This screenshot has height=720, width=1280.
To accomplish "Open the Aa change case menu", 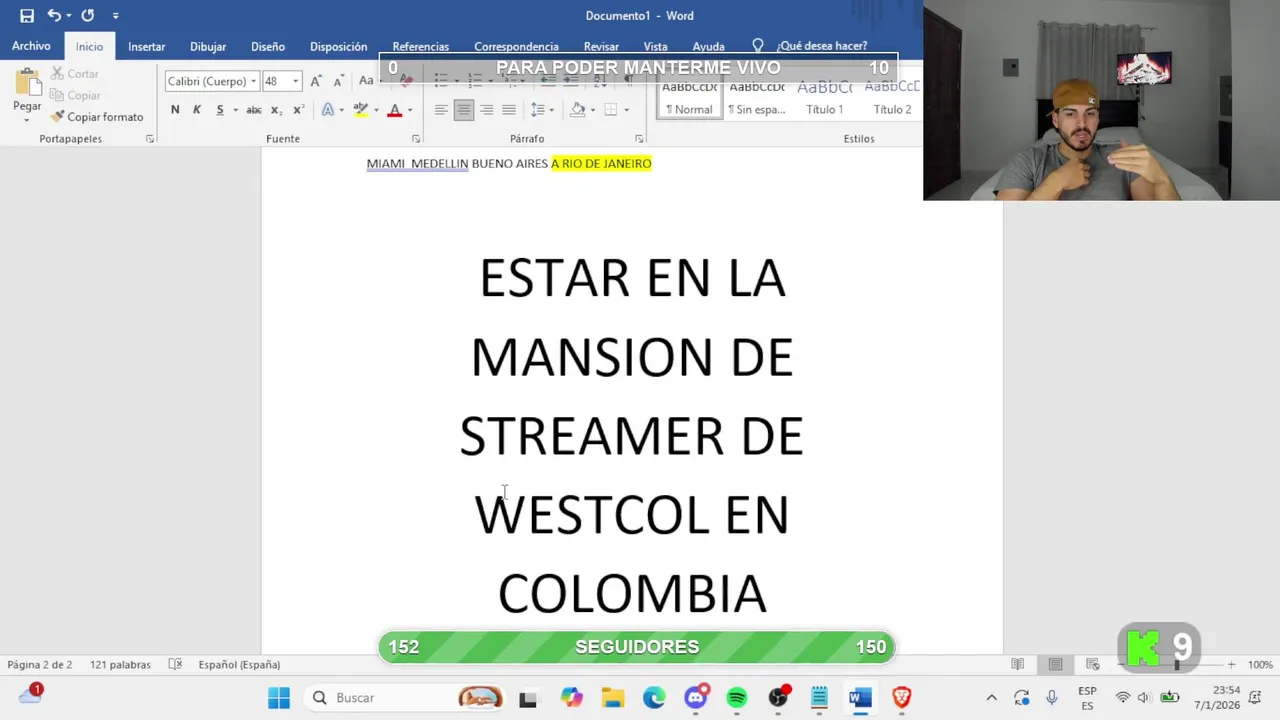I will click(367, 81).
